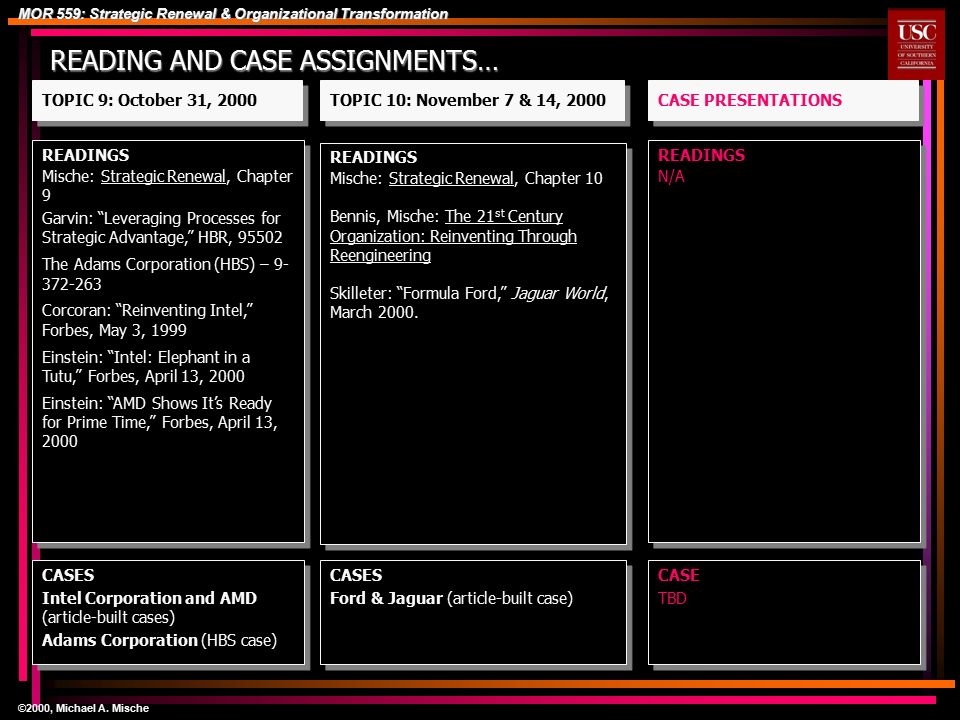Screen dimensions: 960x720
Task: Select the TOPIC 9: October 31, 2000 header
Action: pos(168,100)
